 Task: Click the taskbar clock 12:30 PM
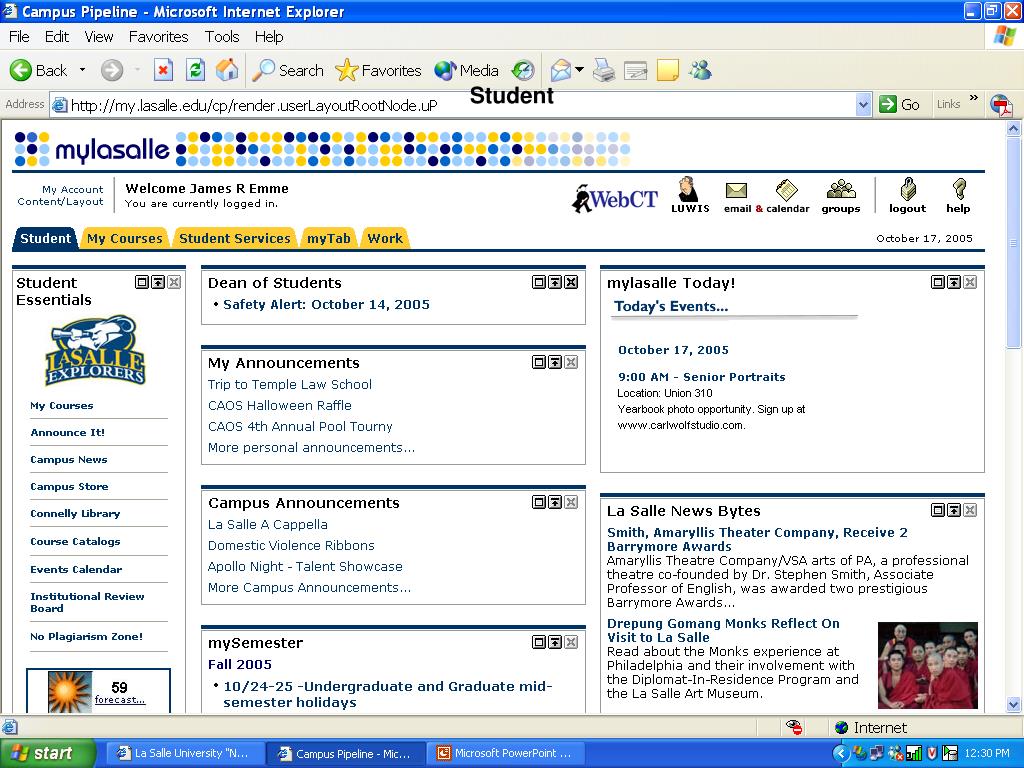coord(987,753)
